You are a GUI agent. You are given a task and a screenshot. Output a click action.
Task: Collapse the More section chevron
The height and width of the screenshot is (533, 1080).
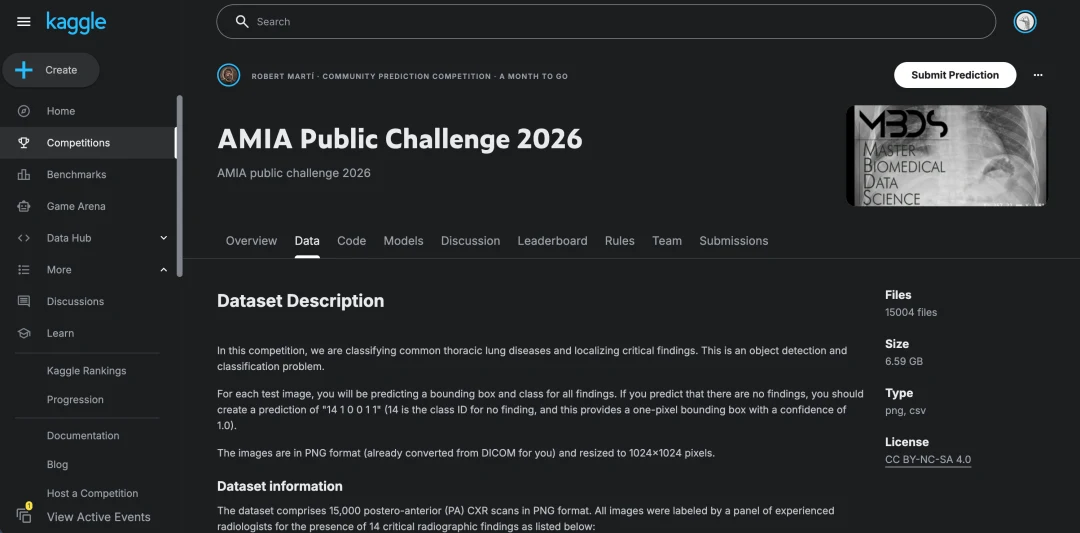164,269
